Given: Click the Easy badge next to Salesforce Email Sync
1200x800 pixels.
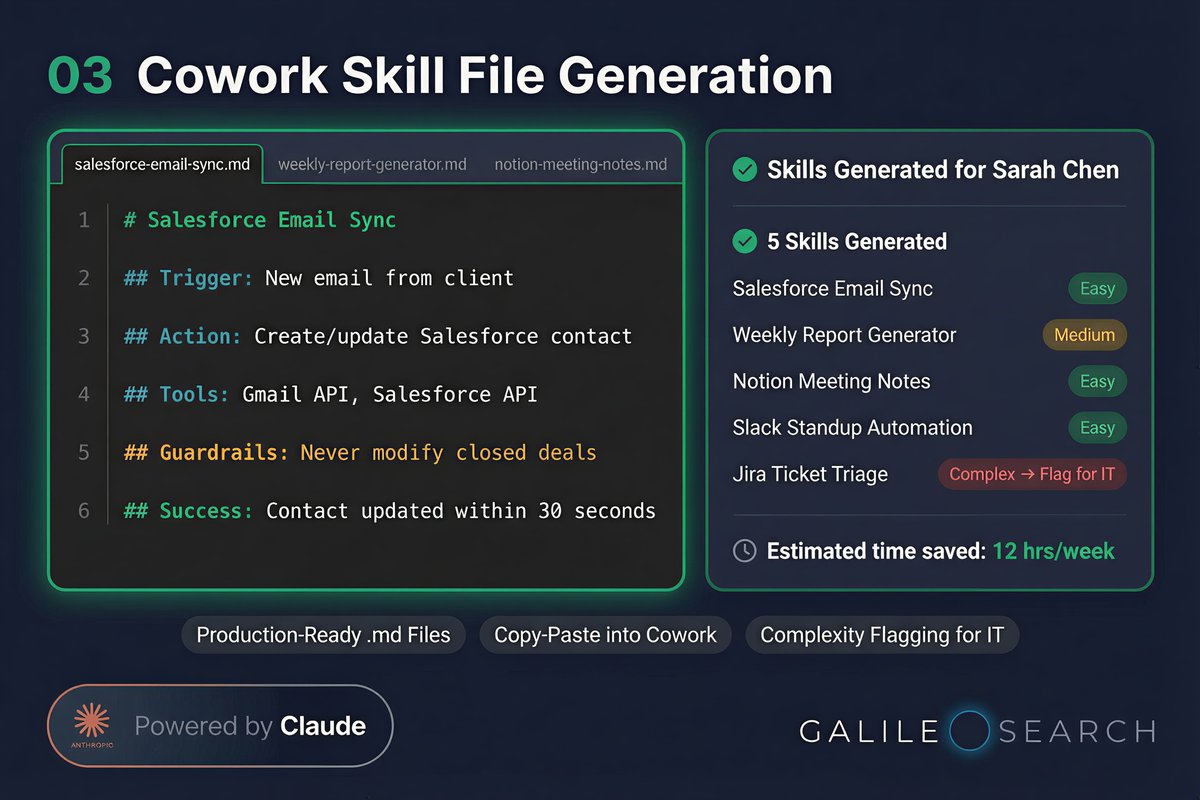Looking at the screenshot, I should click(x=1097, y=288).
